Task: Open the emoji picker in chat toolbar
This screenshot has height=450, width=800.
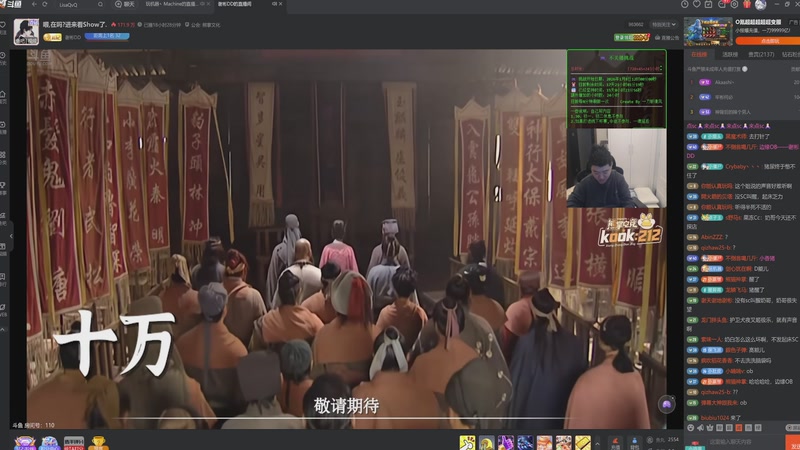Action: point(691,428)
